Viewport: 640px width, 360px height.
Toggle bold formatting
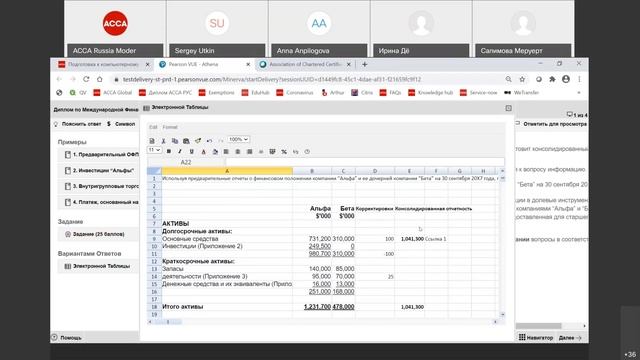tap(169, 151)
